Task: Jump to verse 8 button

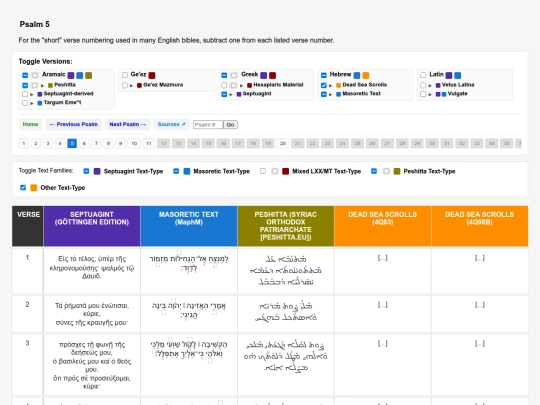Action: point(108,143)
